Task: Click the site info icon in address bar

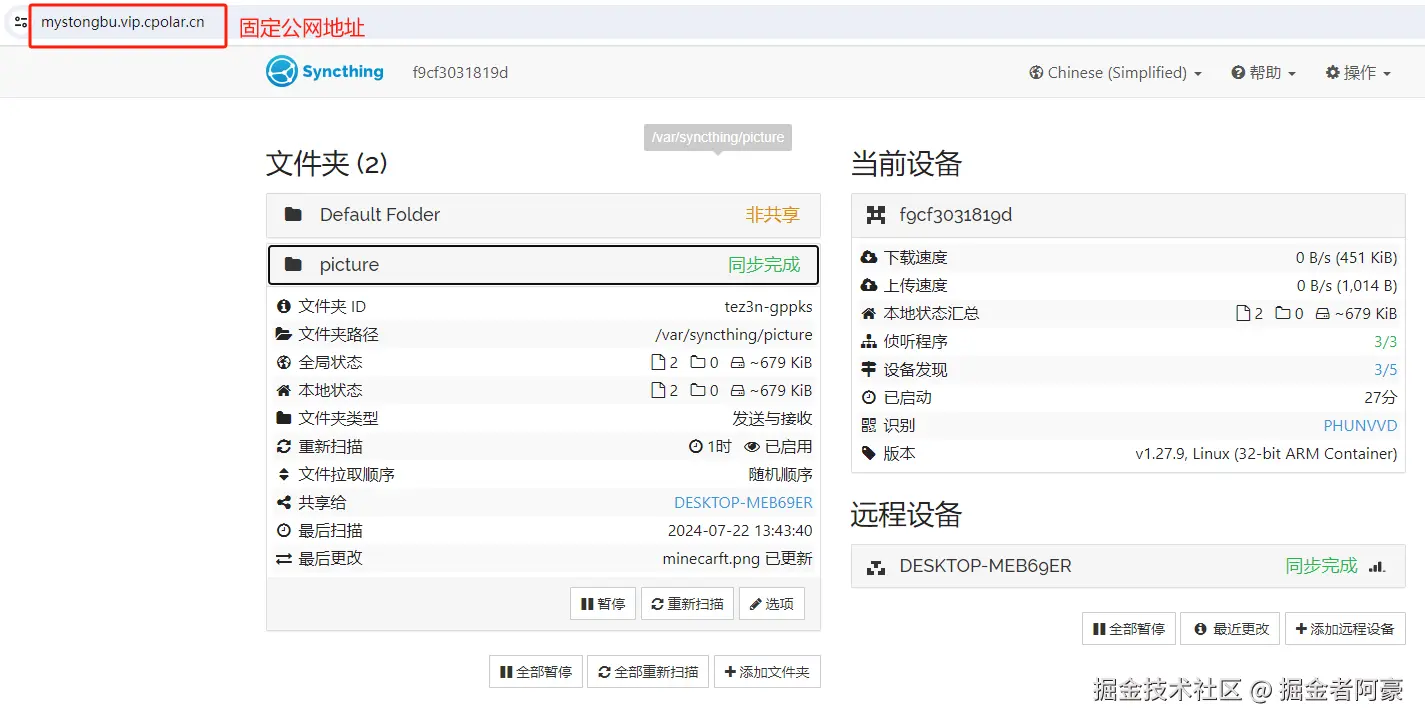Action: point(20,22)
